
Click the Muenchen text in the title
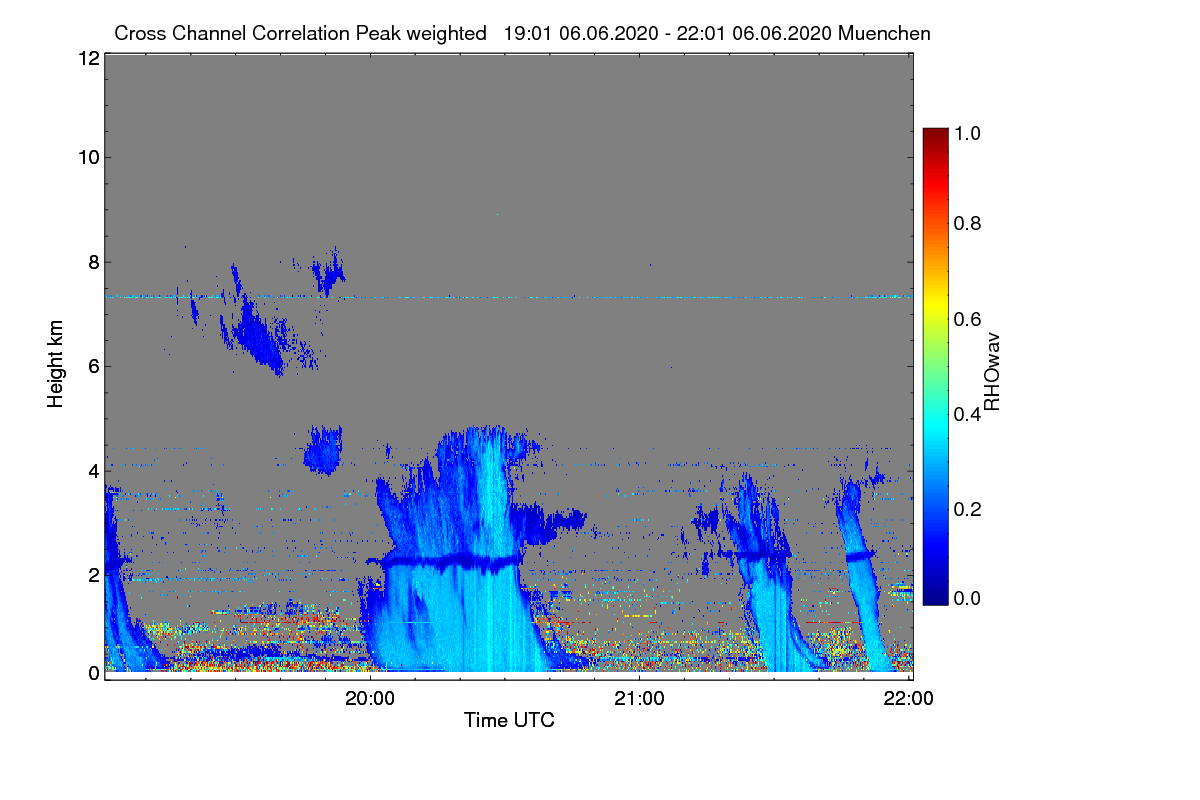[x=885, y=33]
